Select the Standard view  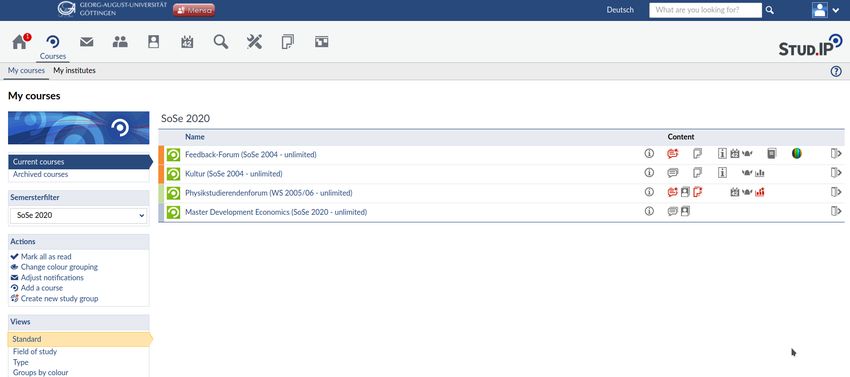tap(79, 339)
